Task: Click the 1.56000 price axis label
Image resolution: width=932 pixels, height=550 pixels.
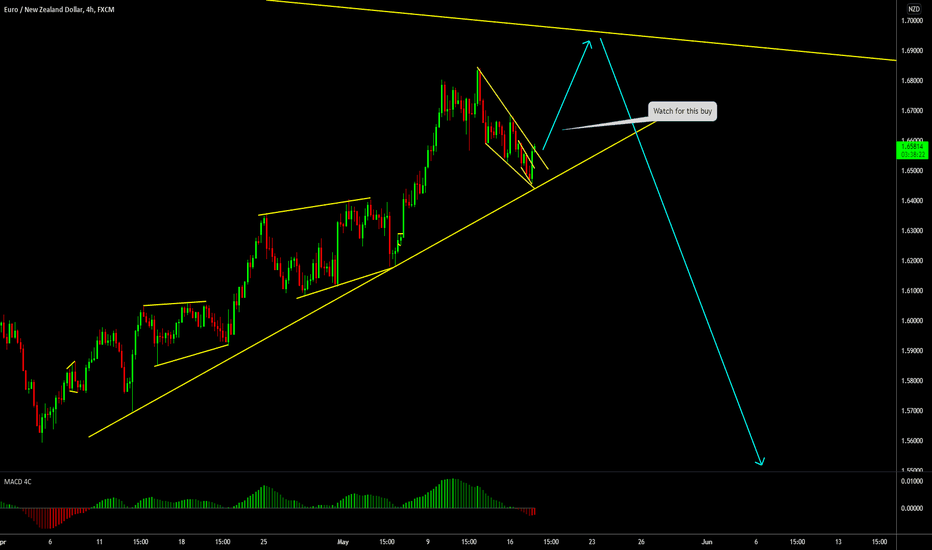Action: click(x=912, y=441)
